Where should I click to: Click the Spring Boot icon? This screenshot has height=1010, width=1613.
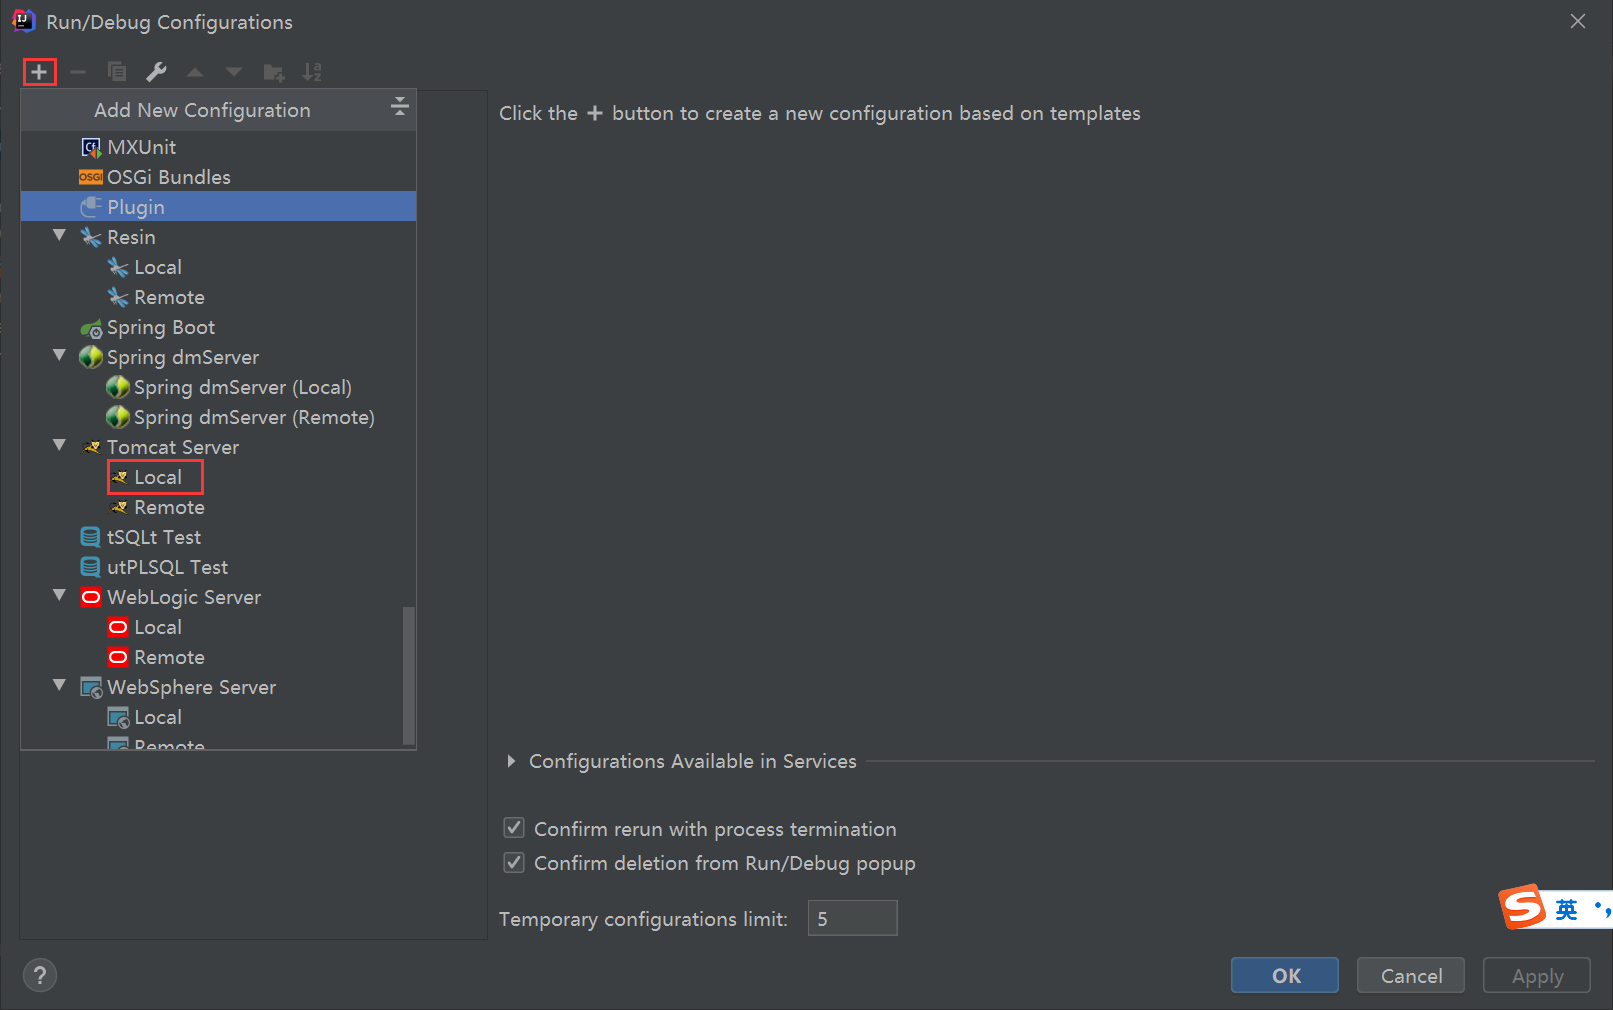91,329
